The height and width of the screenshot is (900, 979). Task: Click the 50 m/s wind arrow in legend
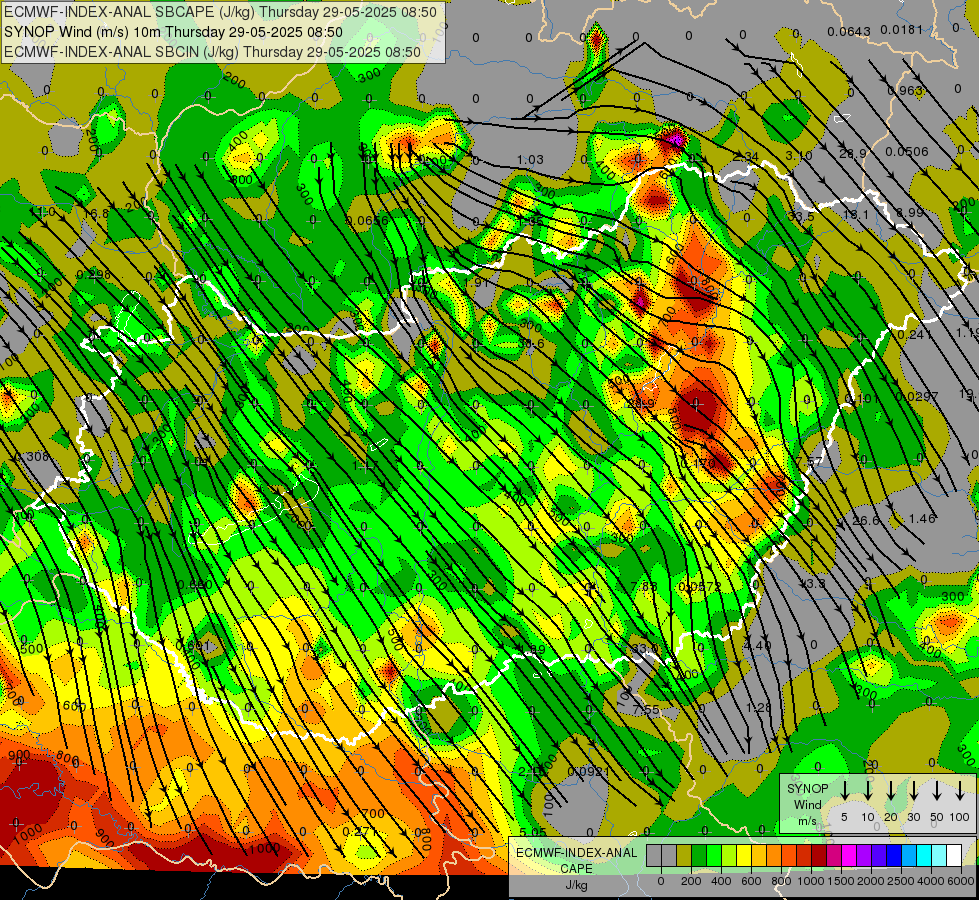tap(937, 790)
